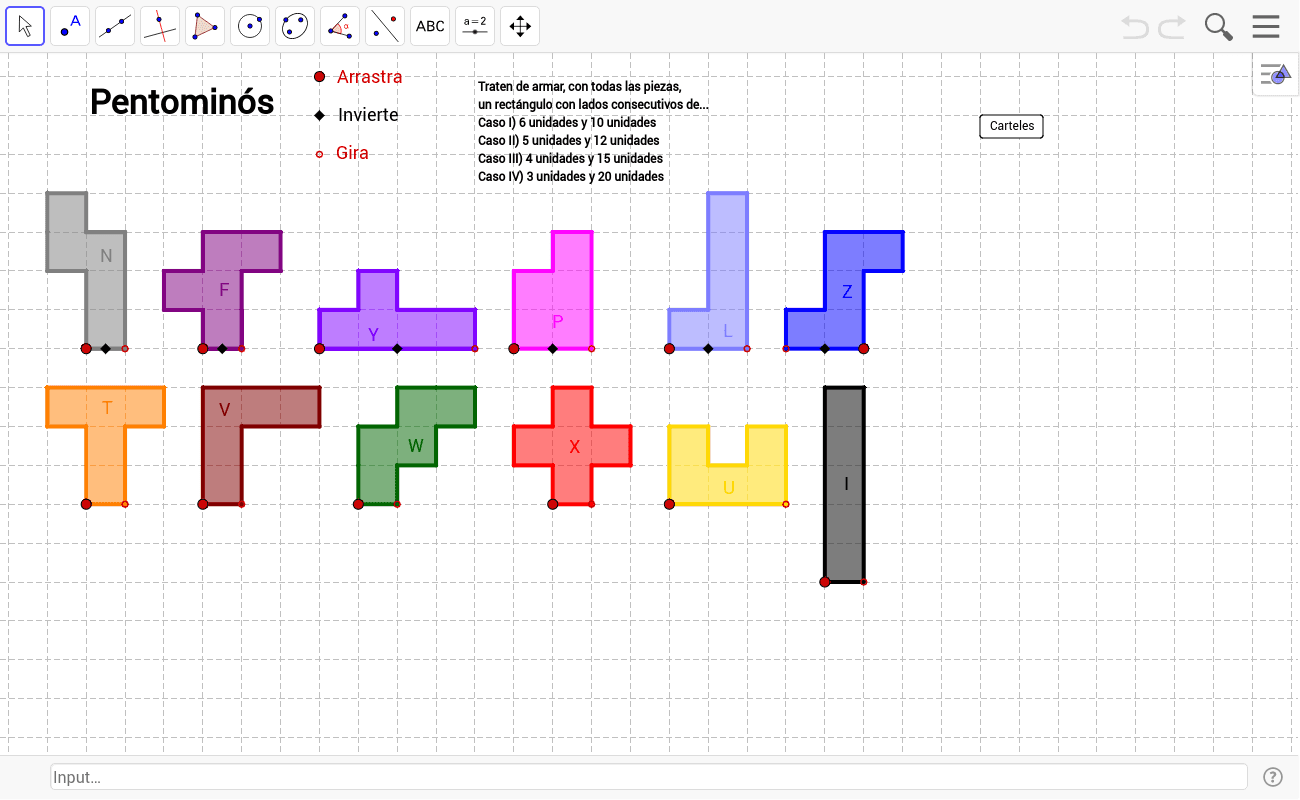This screenshot has height=800, width=1300.
Task: Click the yellow U pentomino piece
Action: click(x=728, y=485)
